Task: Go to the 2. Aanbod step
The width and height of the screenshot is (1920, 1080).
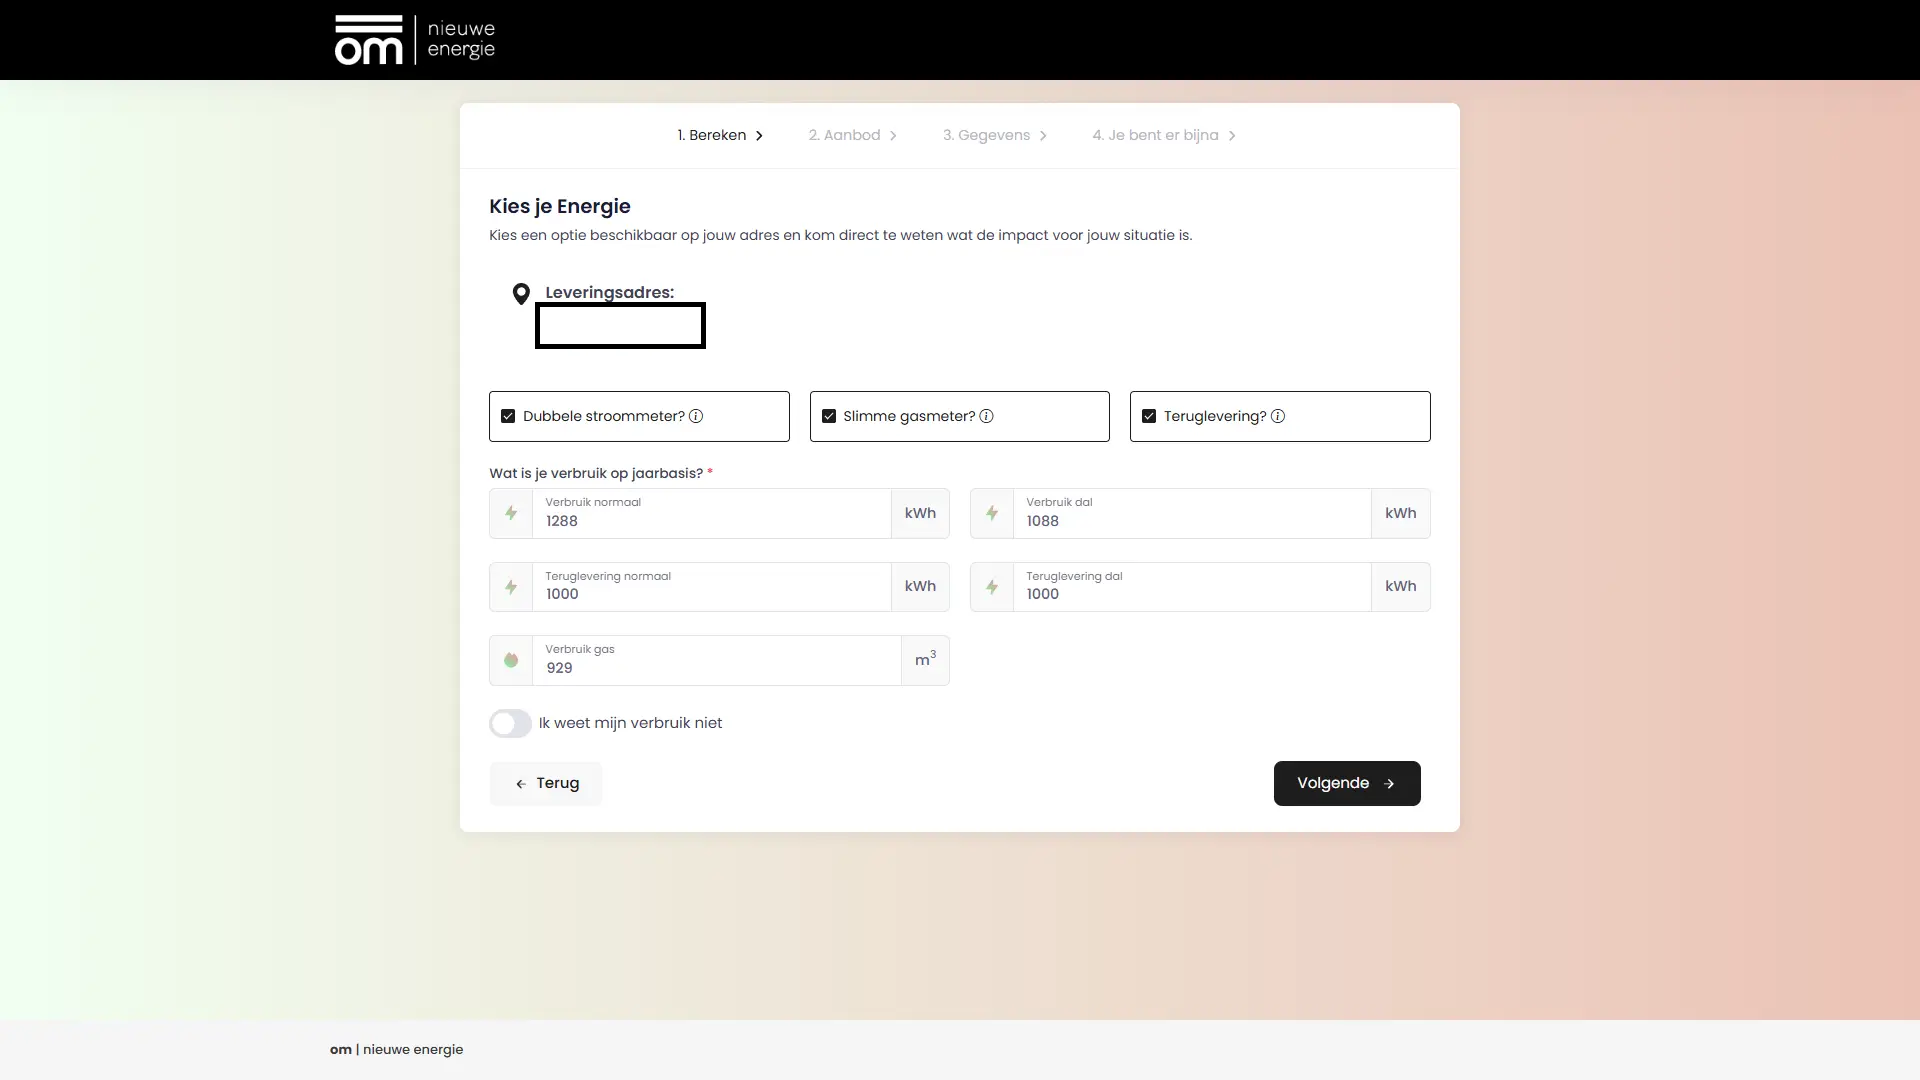Action: [844, 135]
